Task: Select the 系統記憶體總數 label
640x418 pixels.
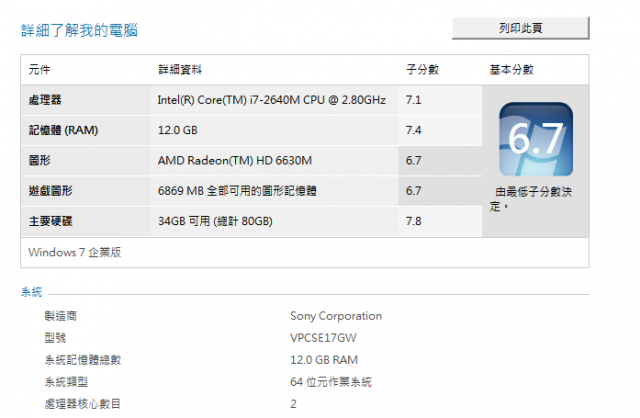Action: pyautogui.click(x=83, y=360)
